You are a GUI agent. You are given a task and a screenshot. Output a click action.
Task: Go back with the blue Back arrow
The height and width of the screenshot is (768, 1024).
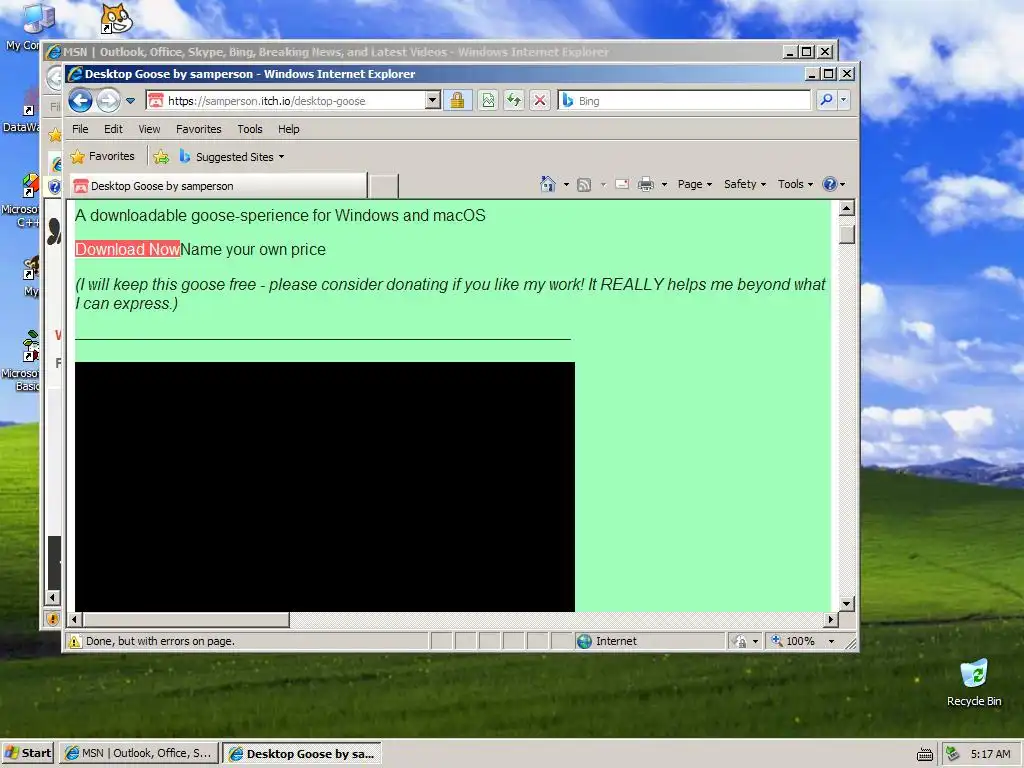click(80, 101)
